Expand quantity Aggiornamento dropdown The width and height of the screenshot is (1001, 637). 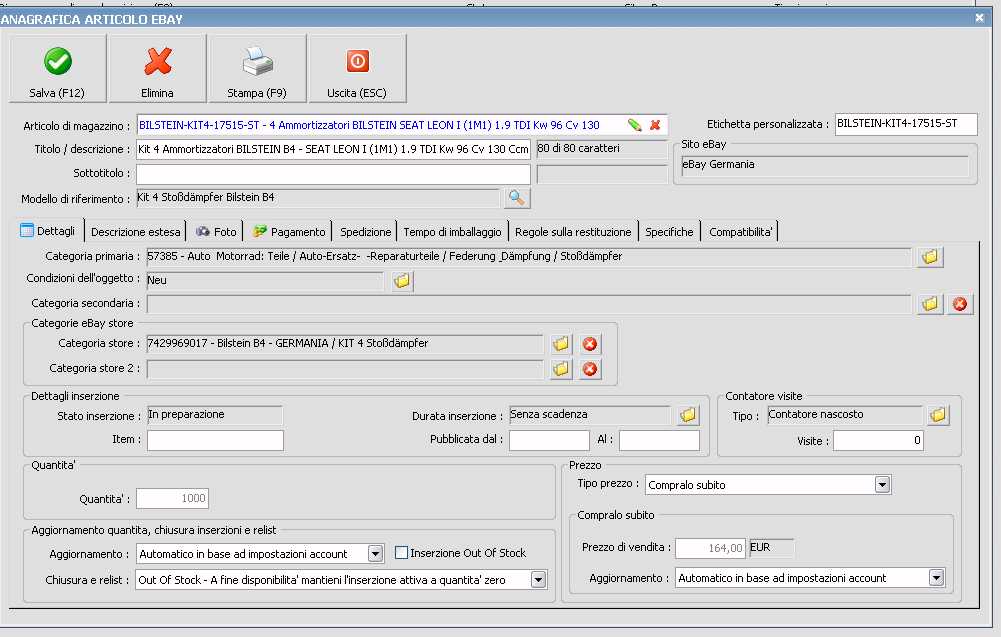click(375, 554)
